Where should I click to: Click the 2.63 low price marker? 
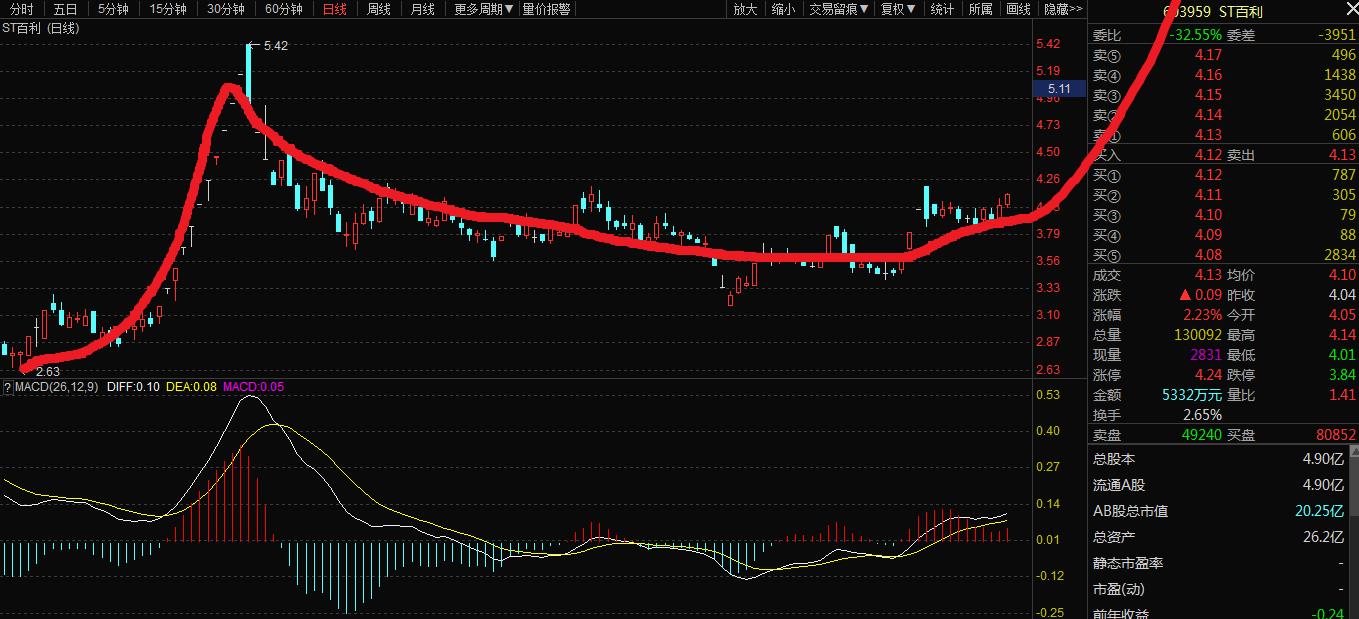coord(48,371)
